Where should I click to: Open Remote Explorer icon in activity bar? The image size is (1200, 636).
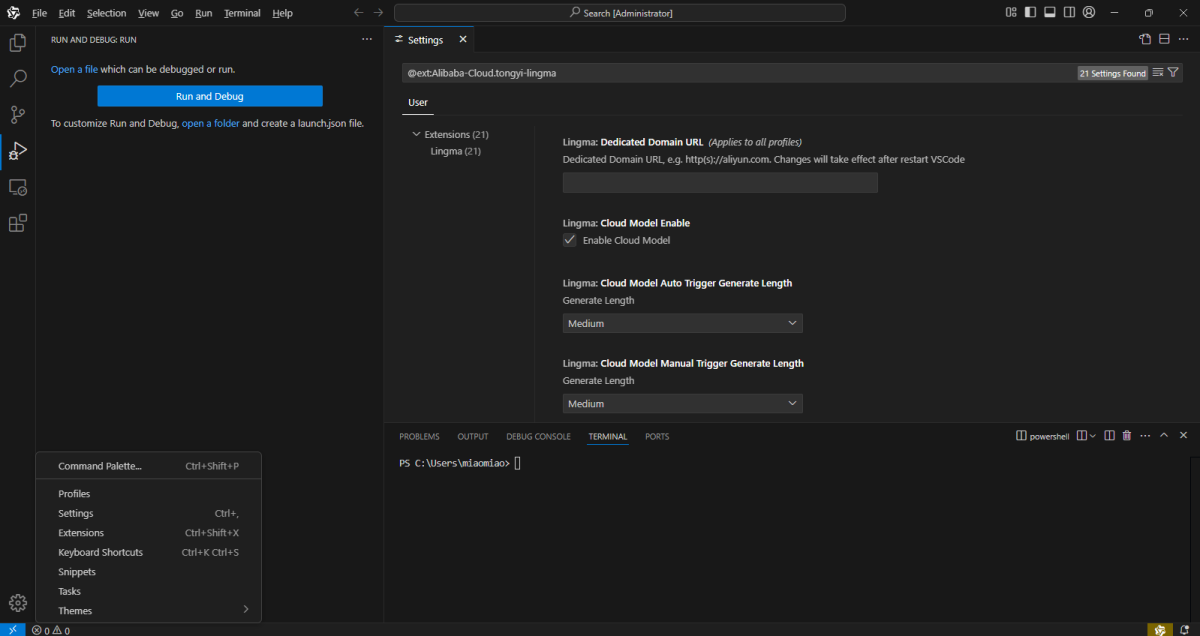17,187
